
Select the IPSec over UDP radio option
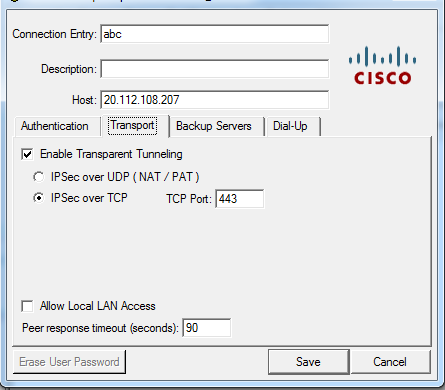[x=39, y=177]
